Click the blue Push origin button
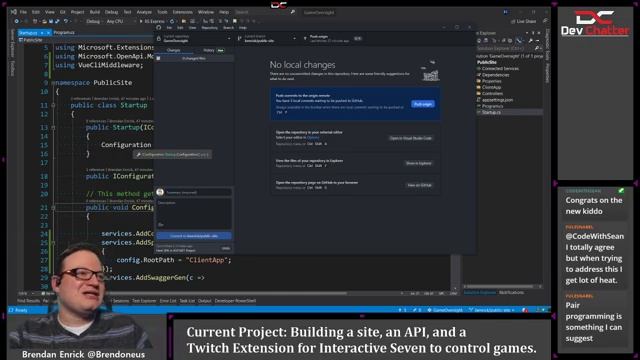 [x=423, y=104]
